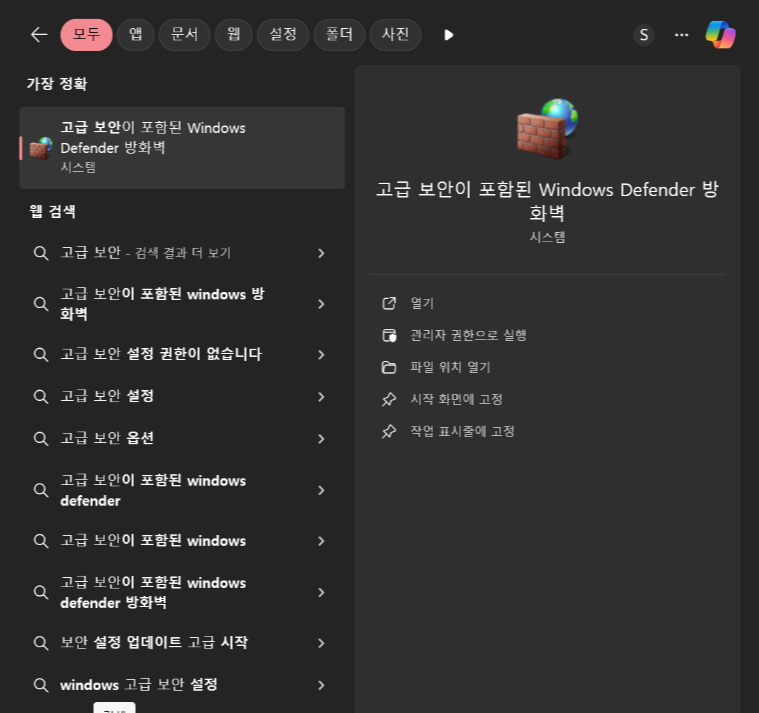Image resolution: width=759 pixels, height=713 pixels.
Task: Click search icon beside 검색 결과 더 보기
Action: pos(41,253)
